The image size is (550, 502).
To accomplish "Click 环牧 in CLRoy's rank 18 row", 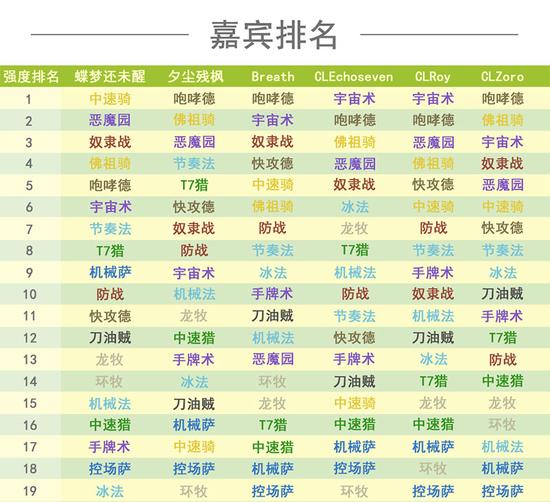I will pyautogui.click(x=433, y=468).
